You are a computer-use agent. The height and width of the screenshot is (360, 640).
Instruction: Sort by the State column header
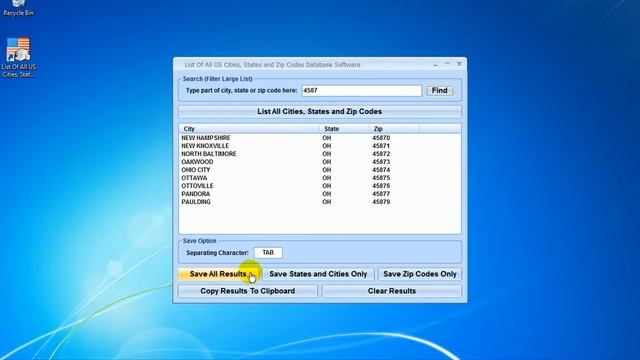pyautogui.click(x=344, y=129)
